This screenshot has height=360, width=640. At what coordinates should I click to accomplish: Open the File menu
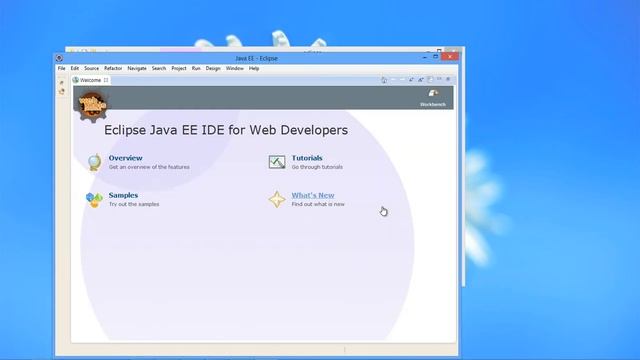point(61,69)
